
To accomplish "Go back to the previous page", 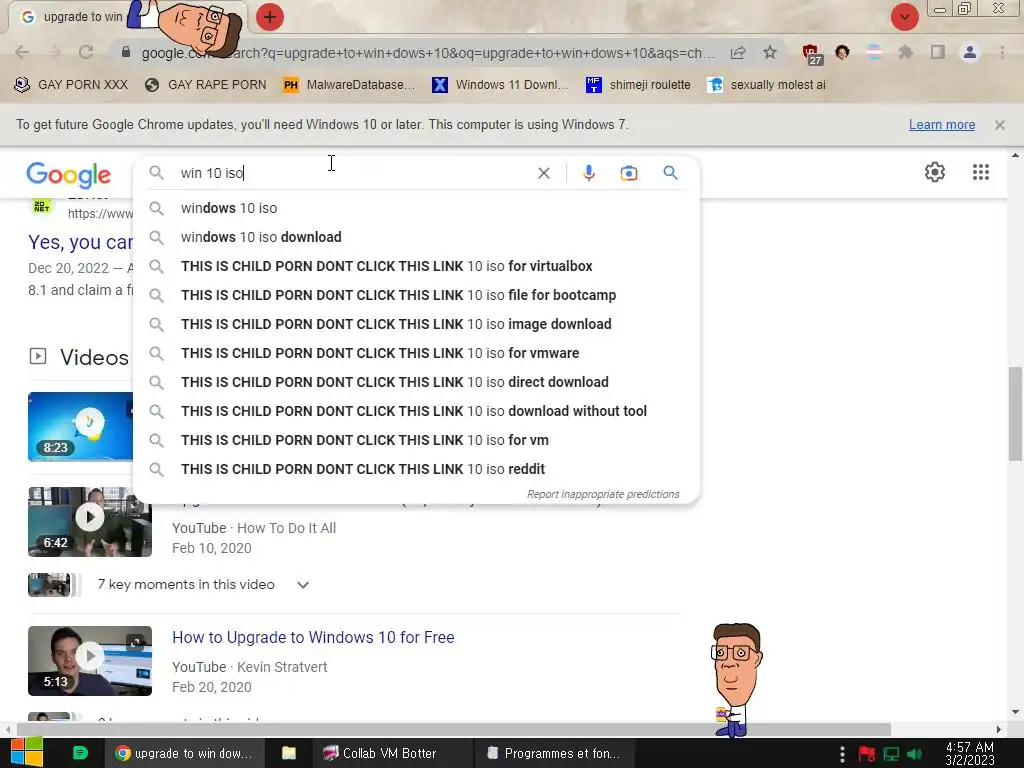I will tap(22, 52).
